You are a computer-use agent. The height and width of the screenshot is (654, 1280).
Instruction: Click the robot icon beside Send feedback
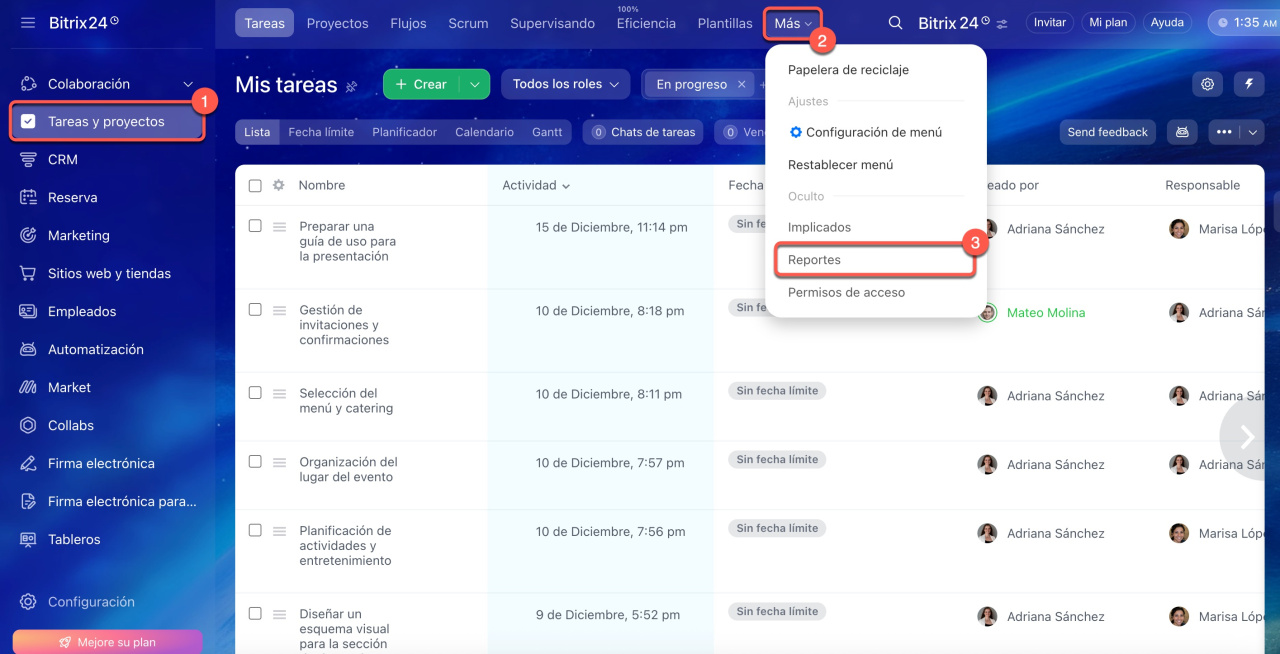pos(1182,132)
